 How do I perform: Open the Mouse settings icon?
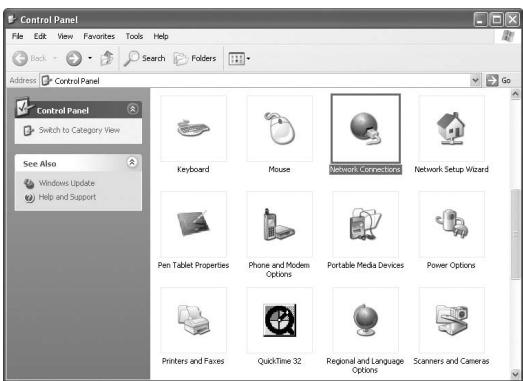pyautogui.click(x=280, y=128)
